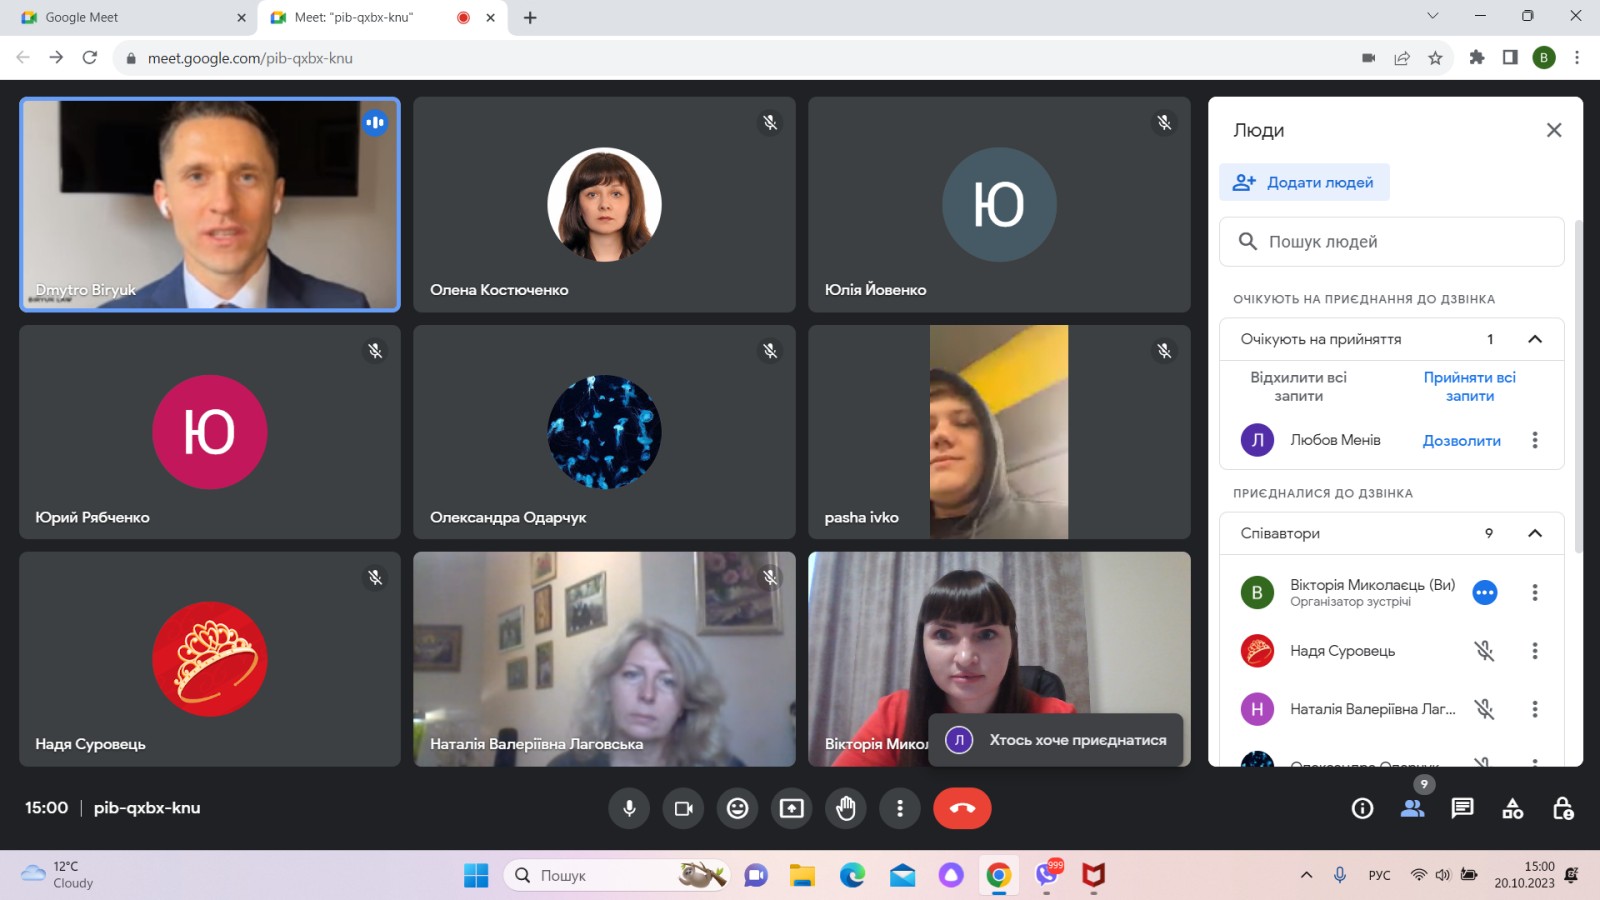Open McAfee from the taskbar
1600x900 pixels.
coord(1094,876)
